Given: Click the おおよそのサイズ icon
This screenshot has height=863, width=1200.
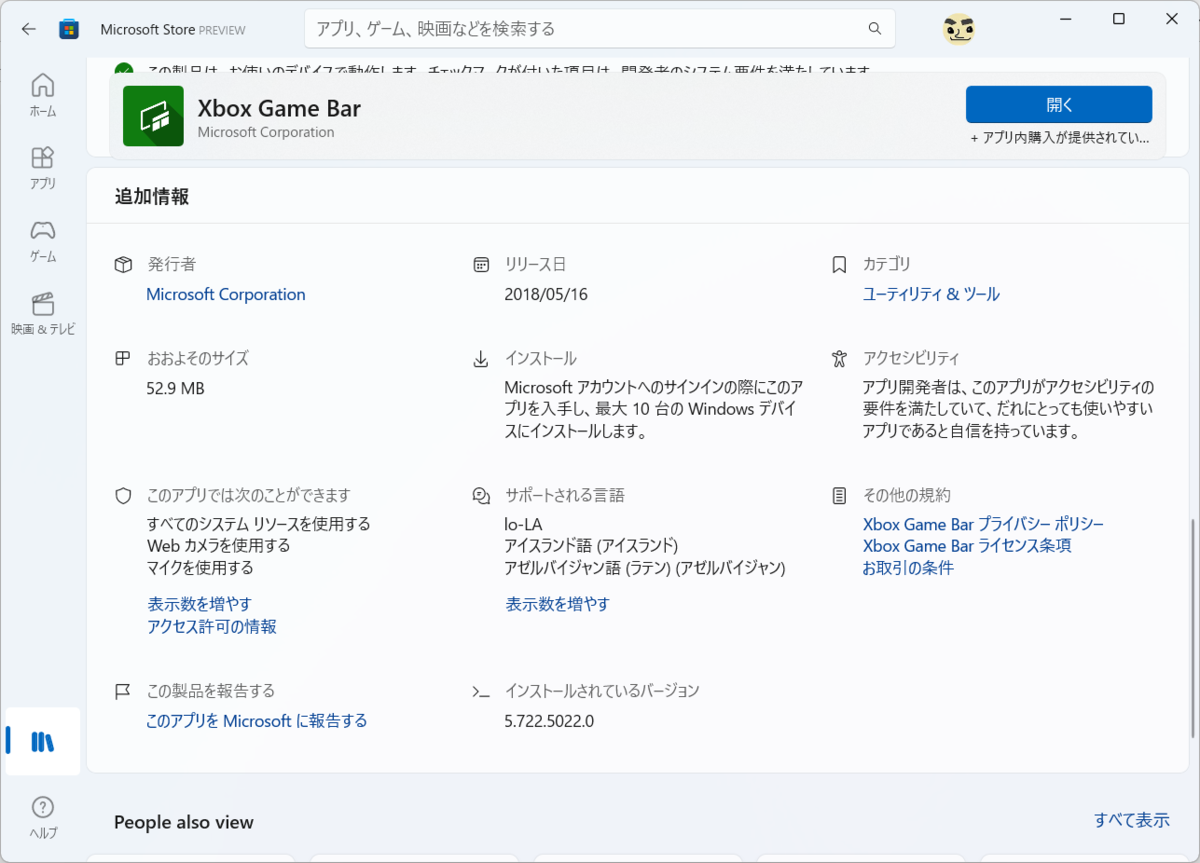Looking at the screenshot, I should point(123,358).
